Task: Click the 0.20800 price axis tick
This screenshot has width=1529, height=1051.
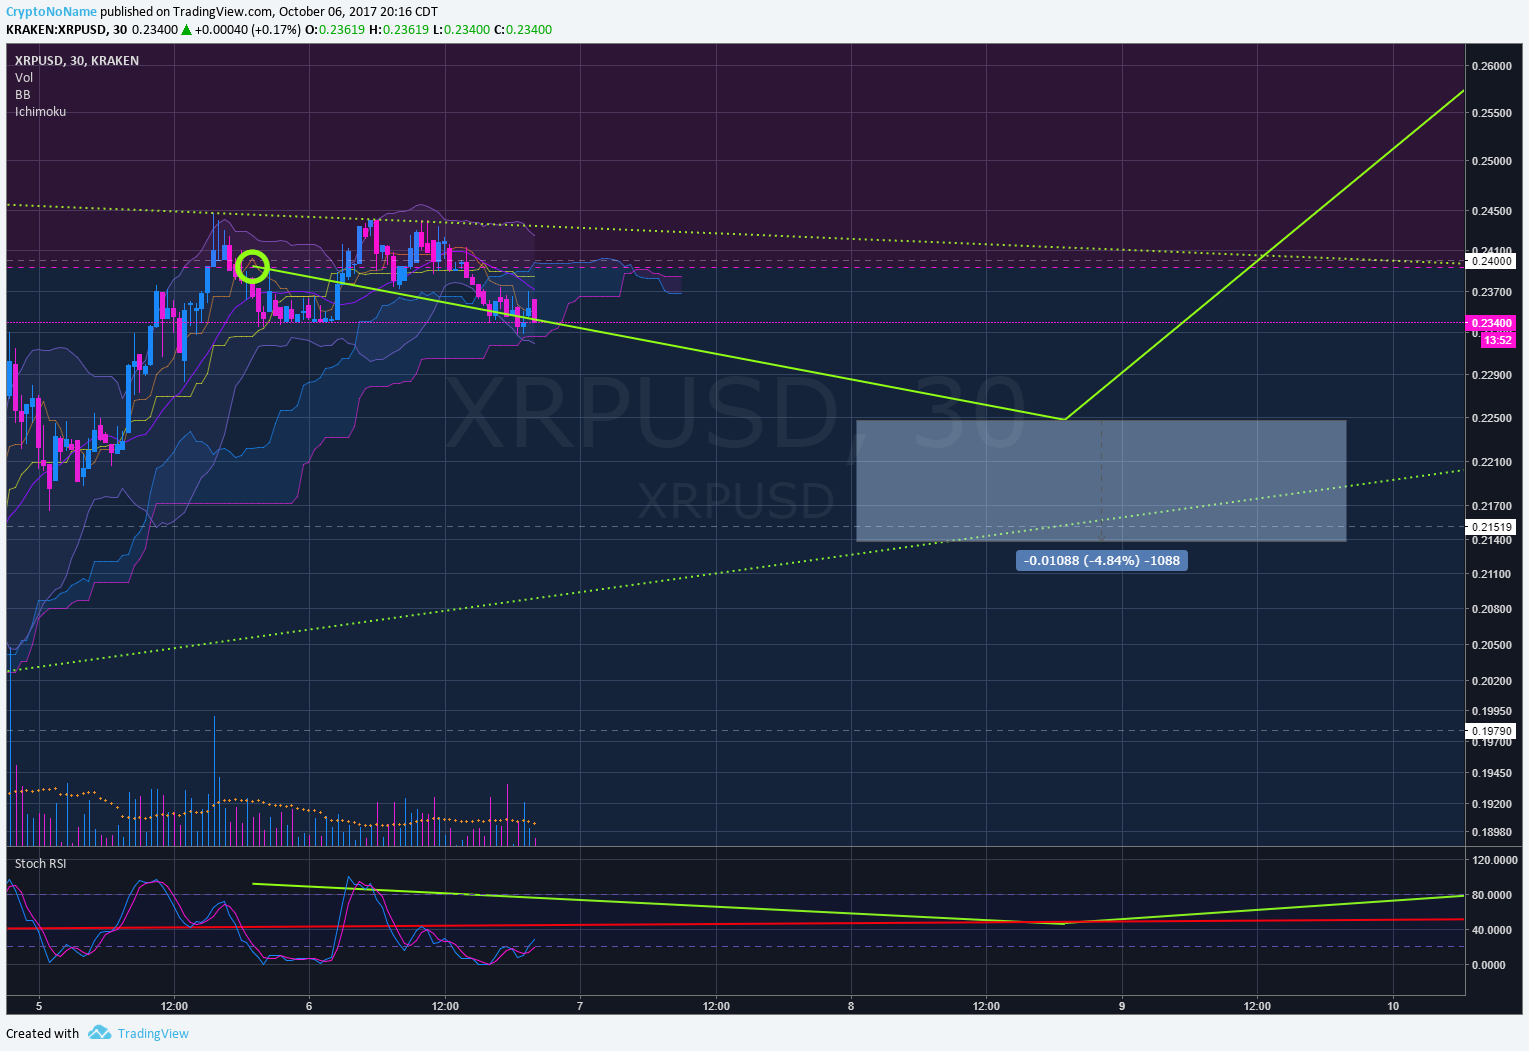Action: coord(1491,609)
